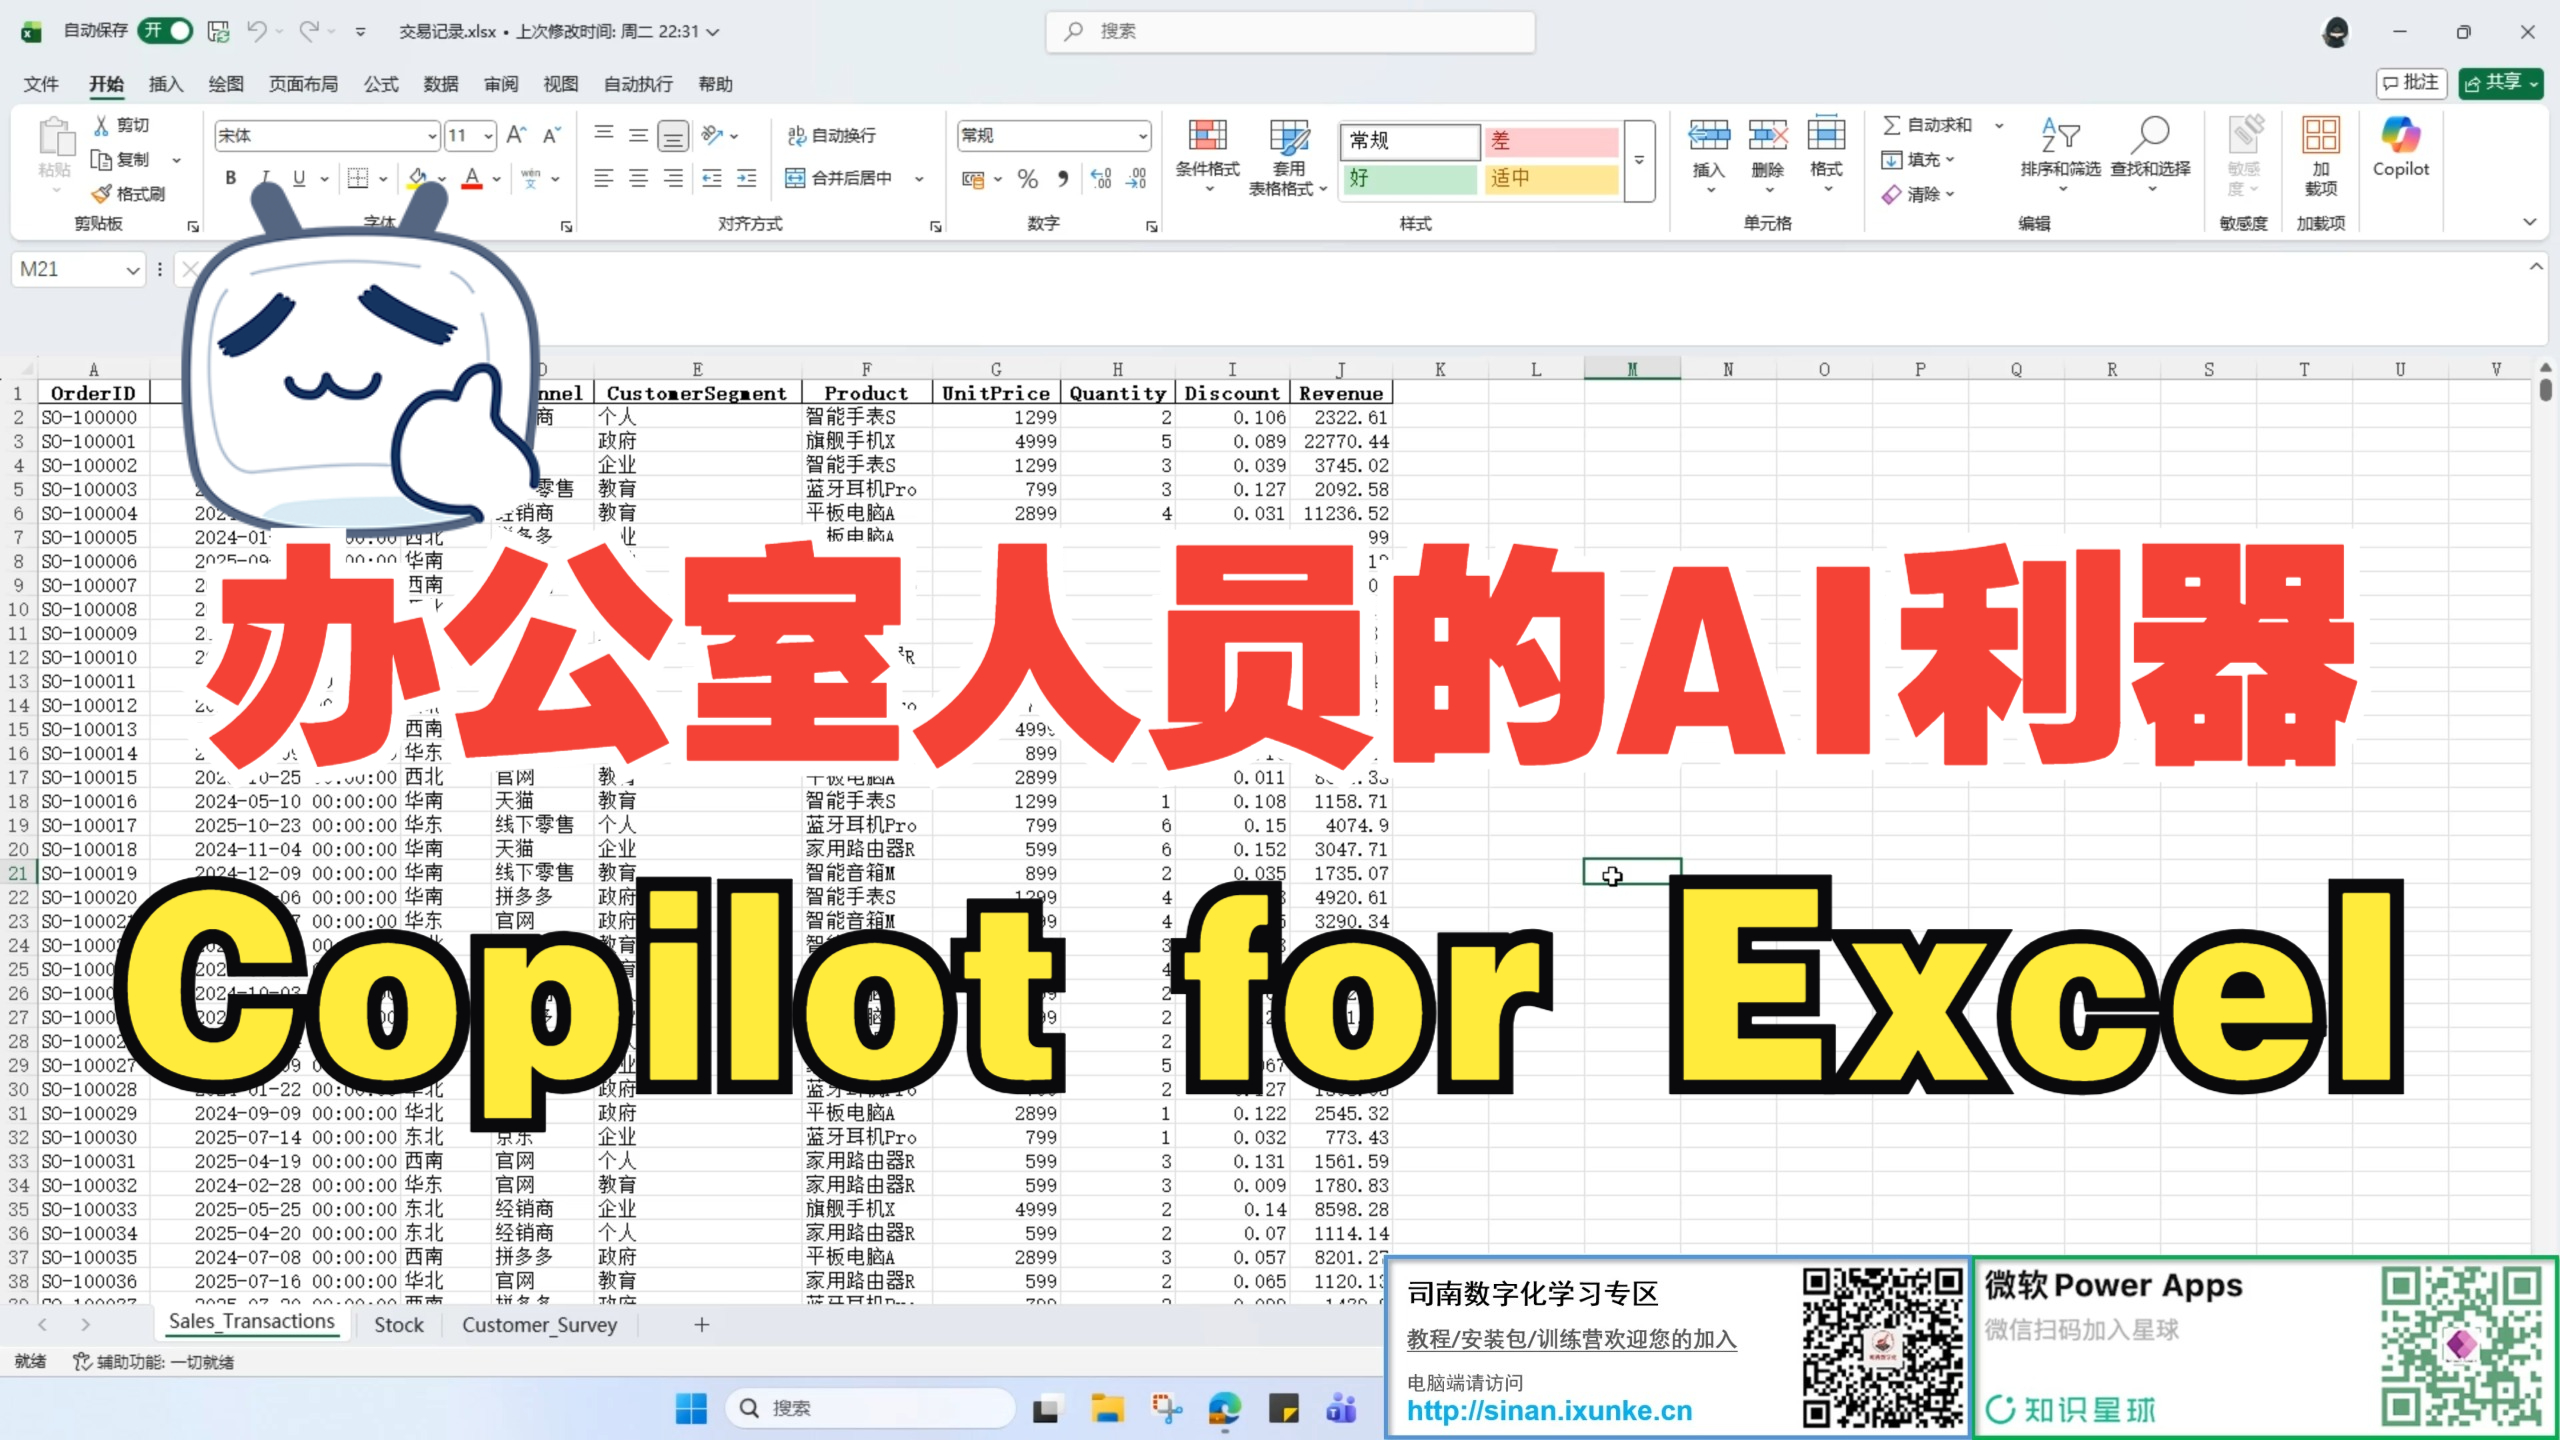Switch to the Stock sheet tab
2560x1440 pixels.
pos(399,1324)
